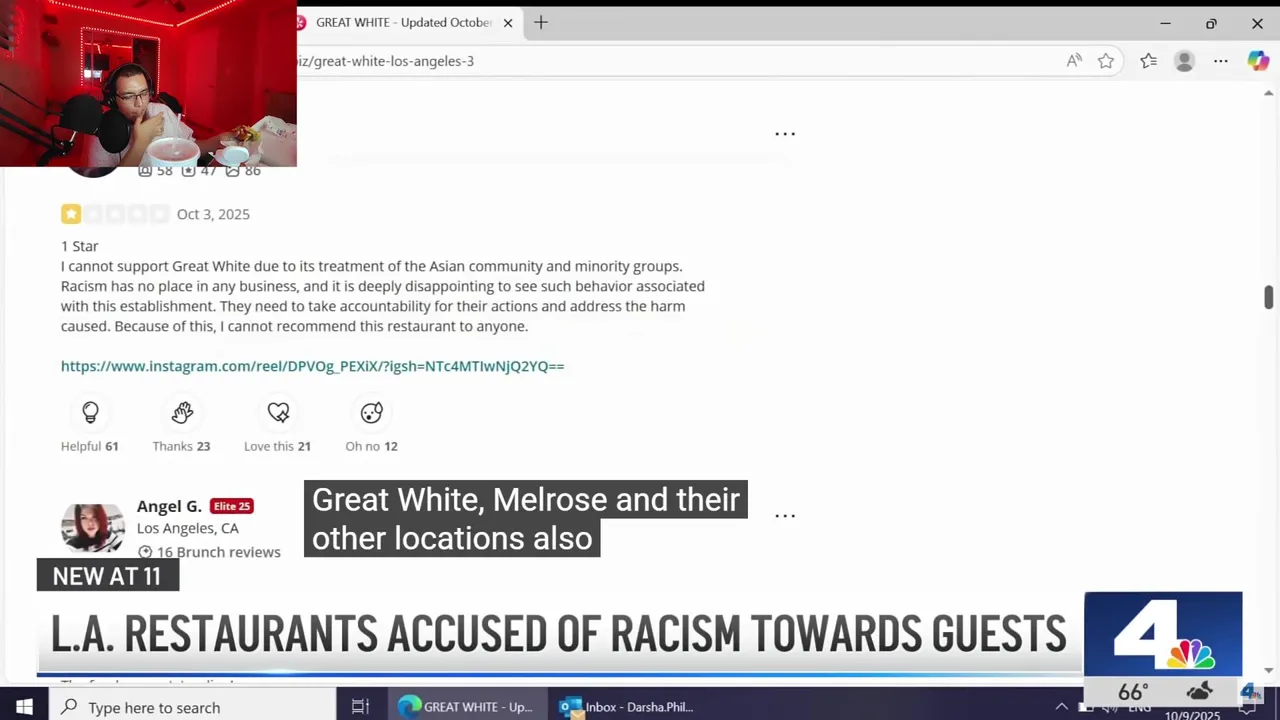Select the GREAT WHITE Yelp tab

403,23
